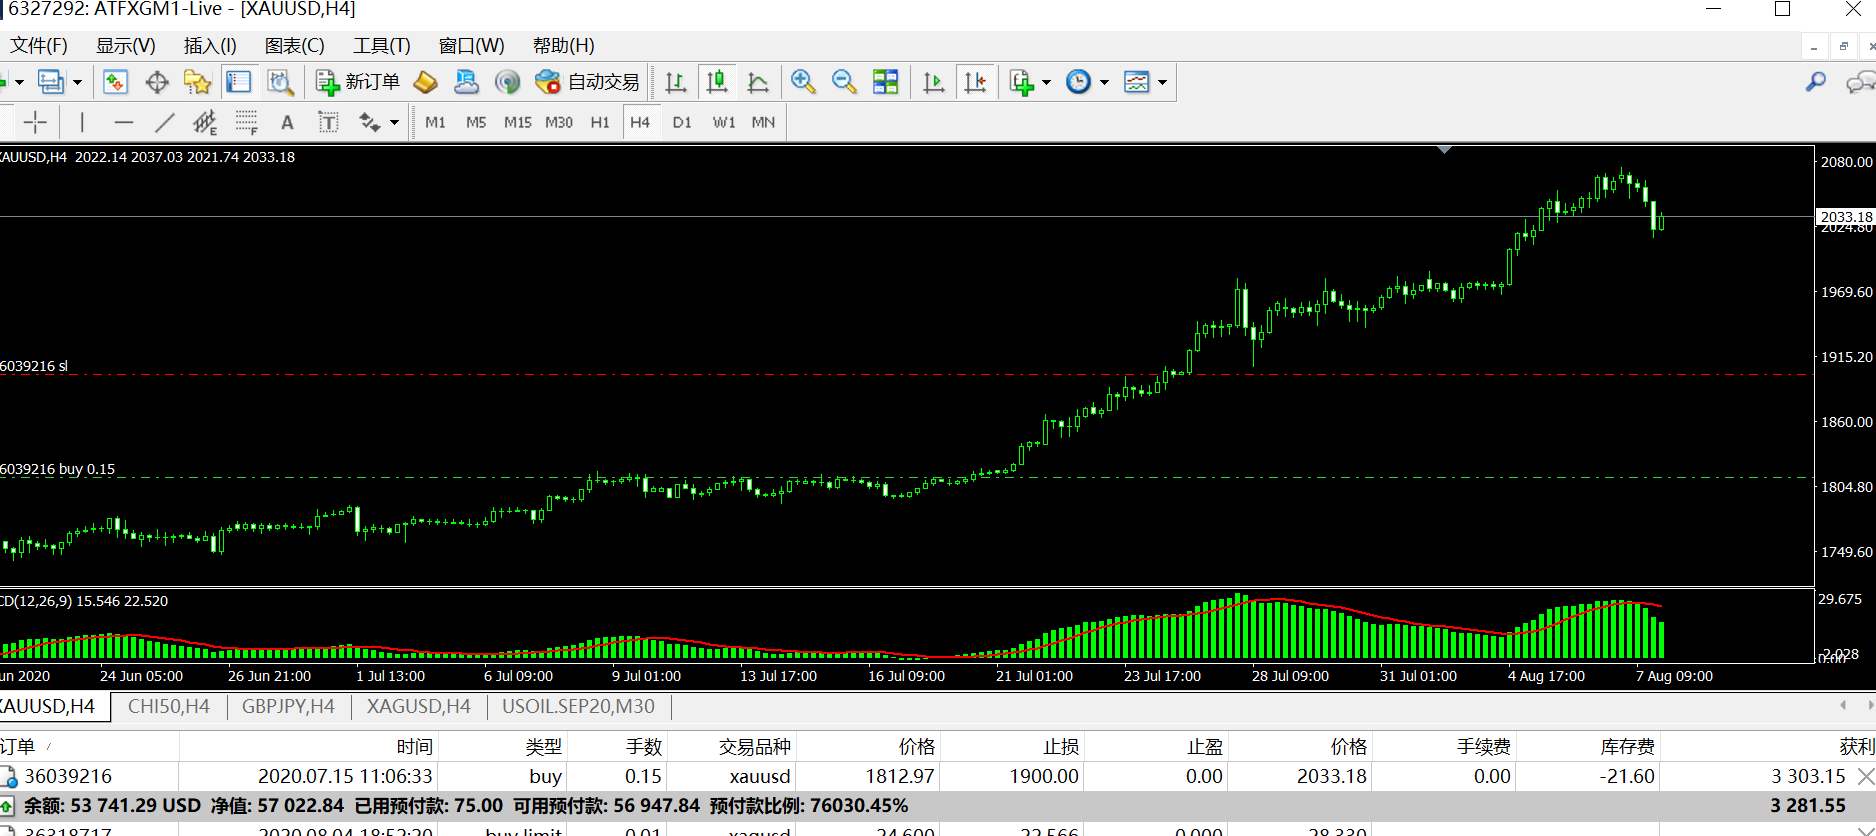Select the crosshair cursor tool
This screenshot has height=836, width=1876.
pyautogui.click(x=35, y=122)
